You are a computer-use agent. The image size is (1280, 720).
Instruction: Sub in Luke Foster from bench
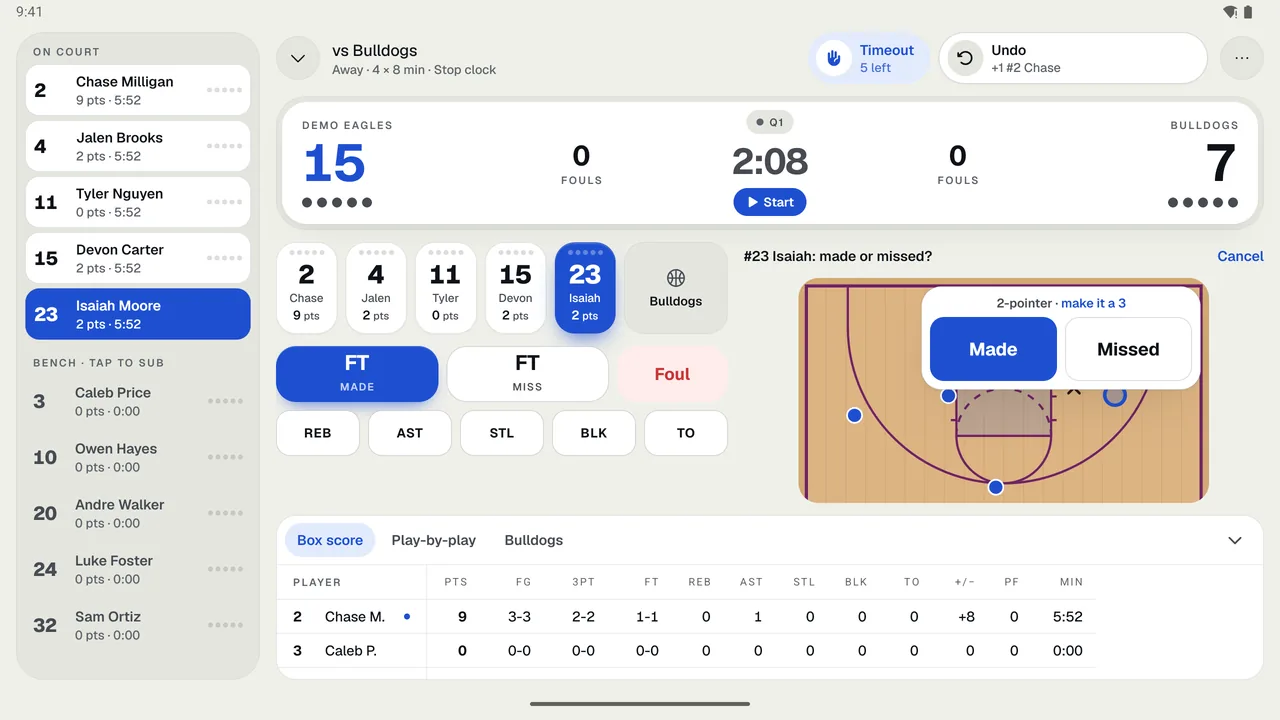138,569
